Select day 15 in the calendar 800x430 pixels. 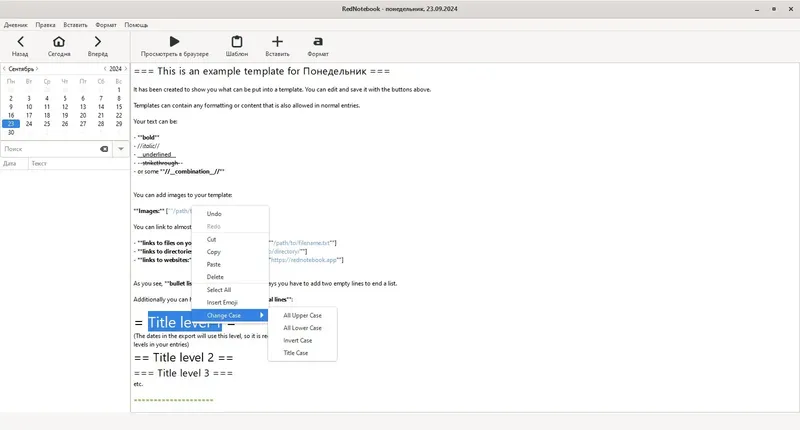click(119, 107)
